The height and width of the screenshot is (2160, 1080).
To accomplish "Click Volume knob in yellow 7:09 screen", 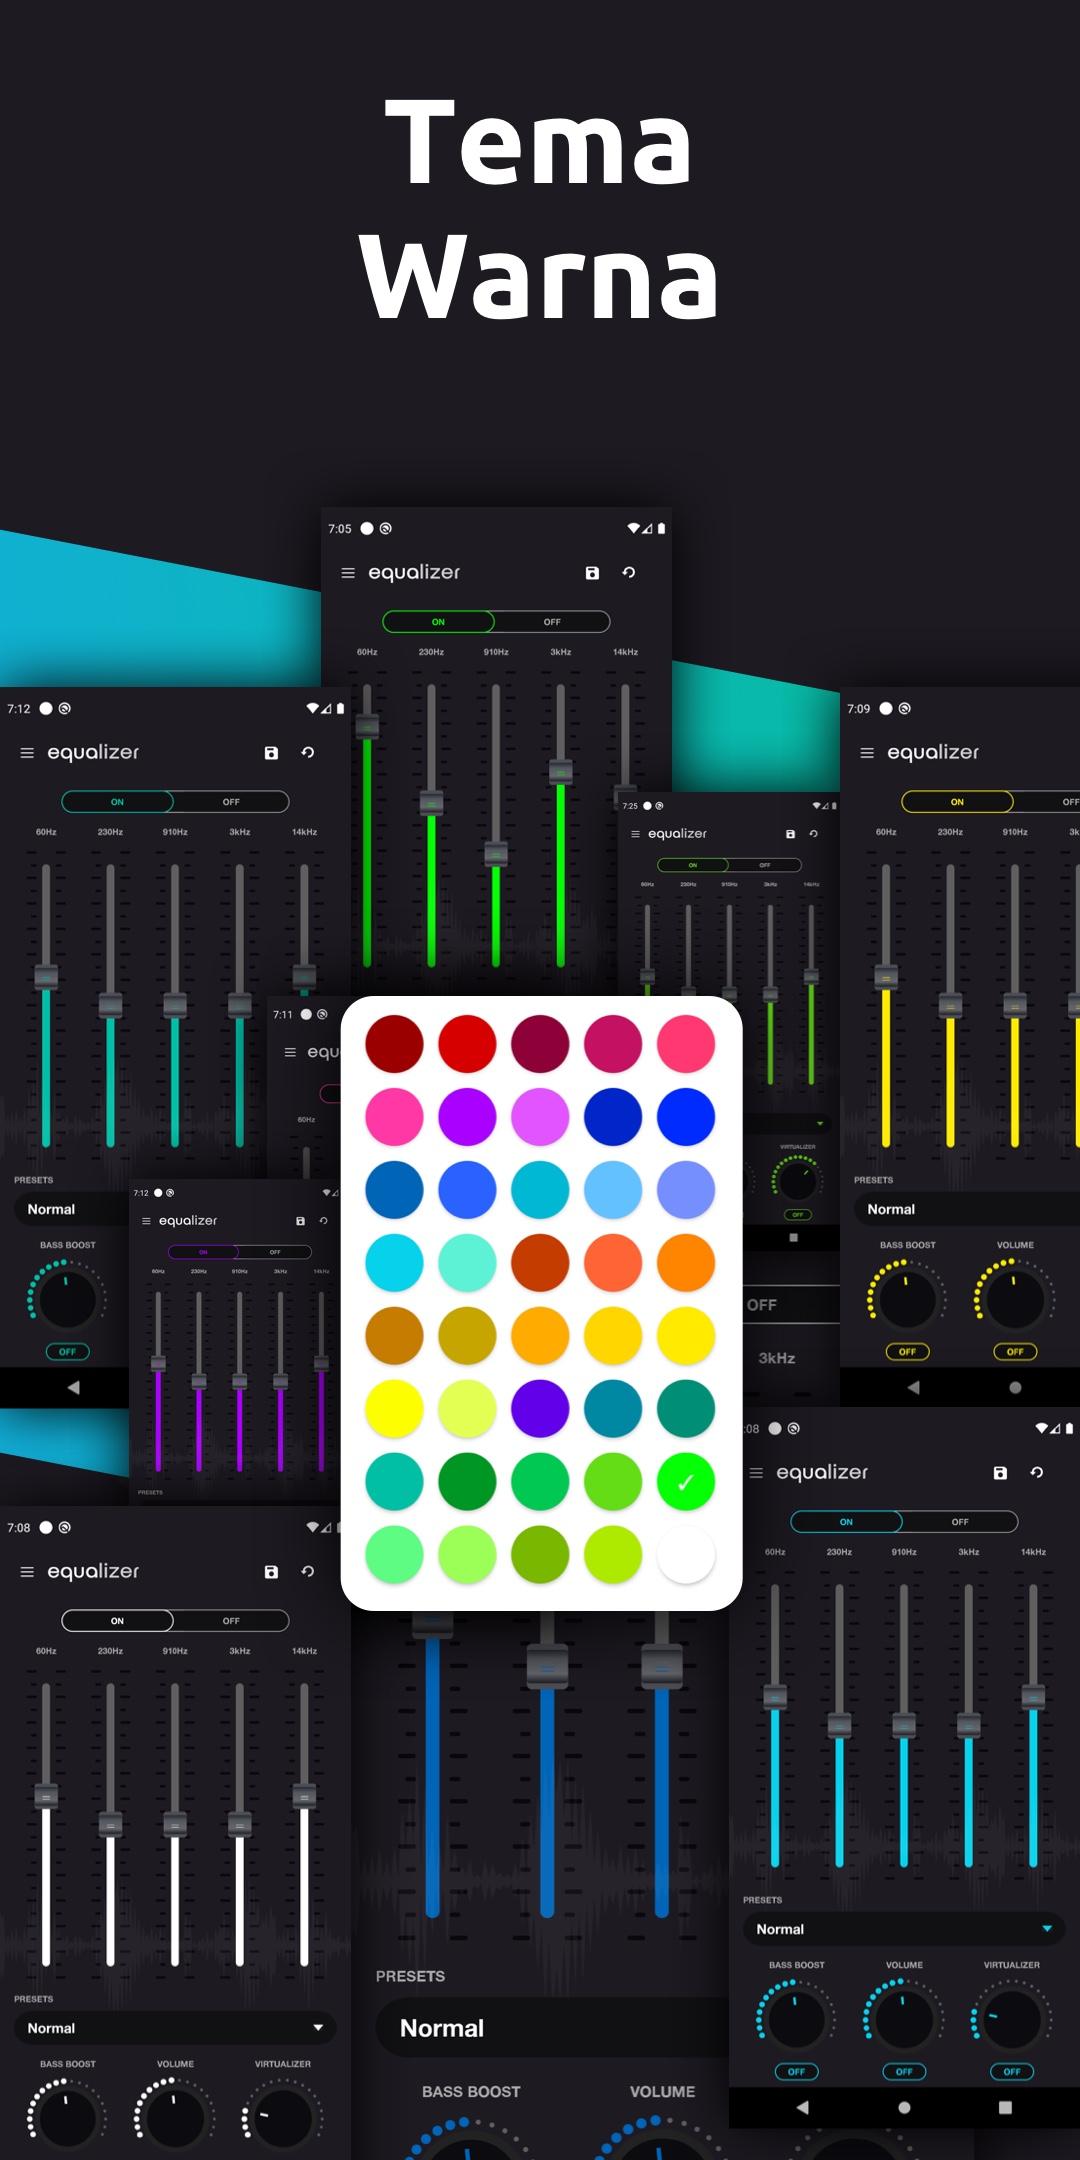I will click(x=1015, y=1299).
